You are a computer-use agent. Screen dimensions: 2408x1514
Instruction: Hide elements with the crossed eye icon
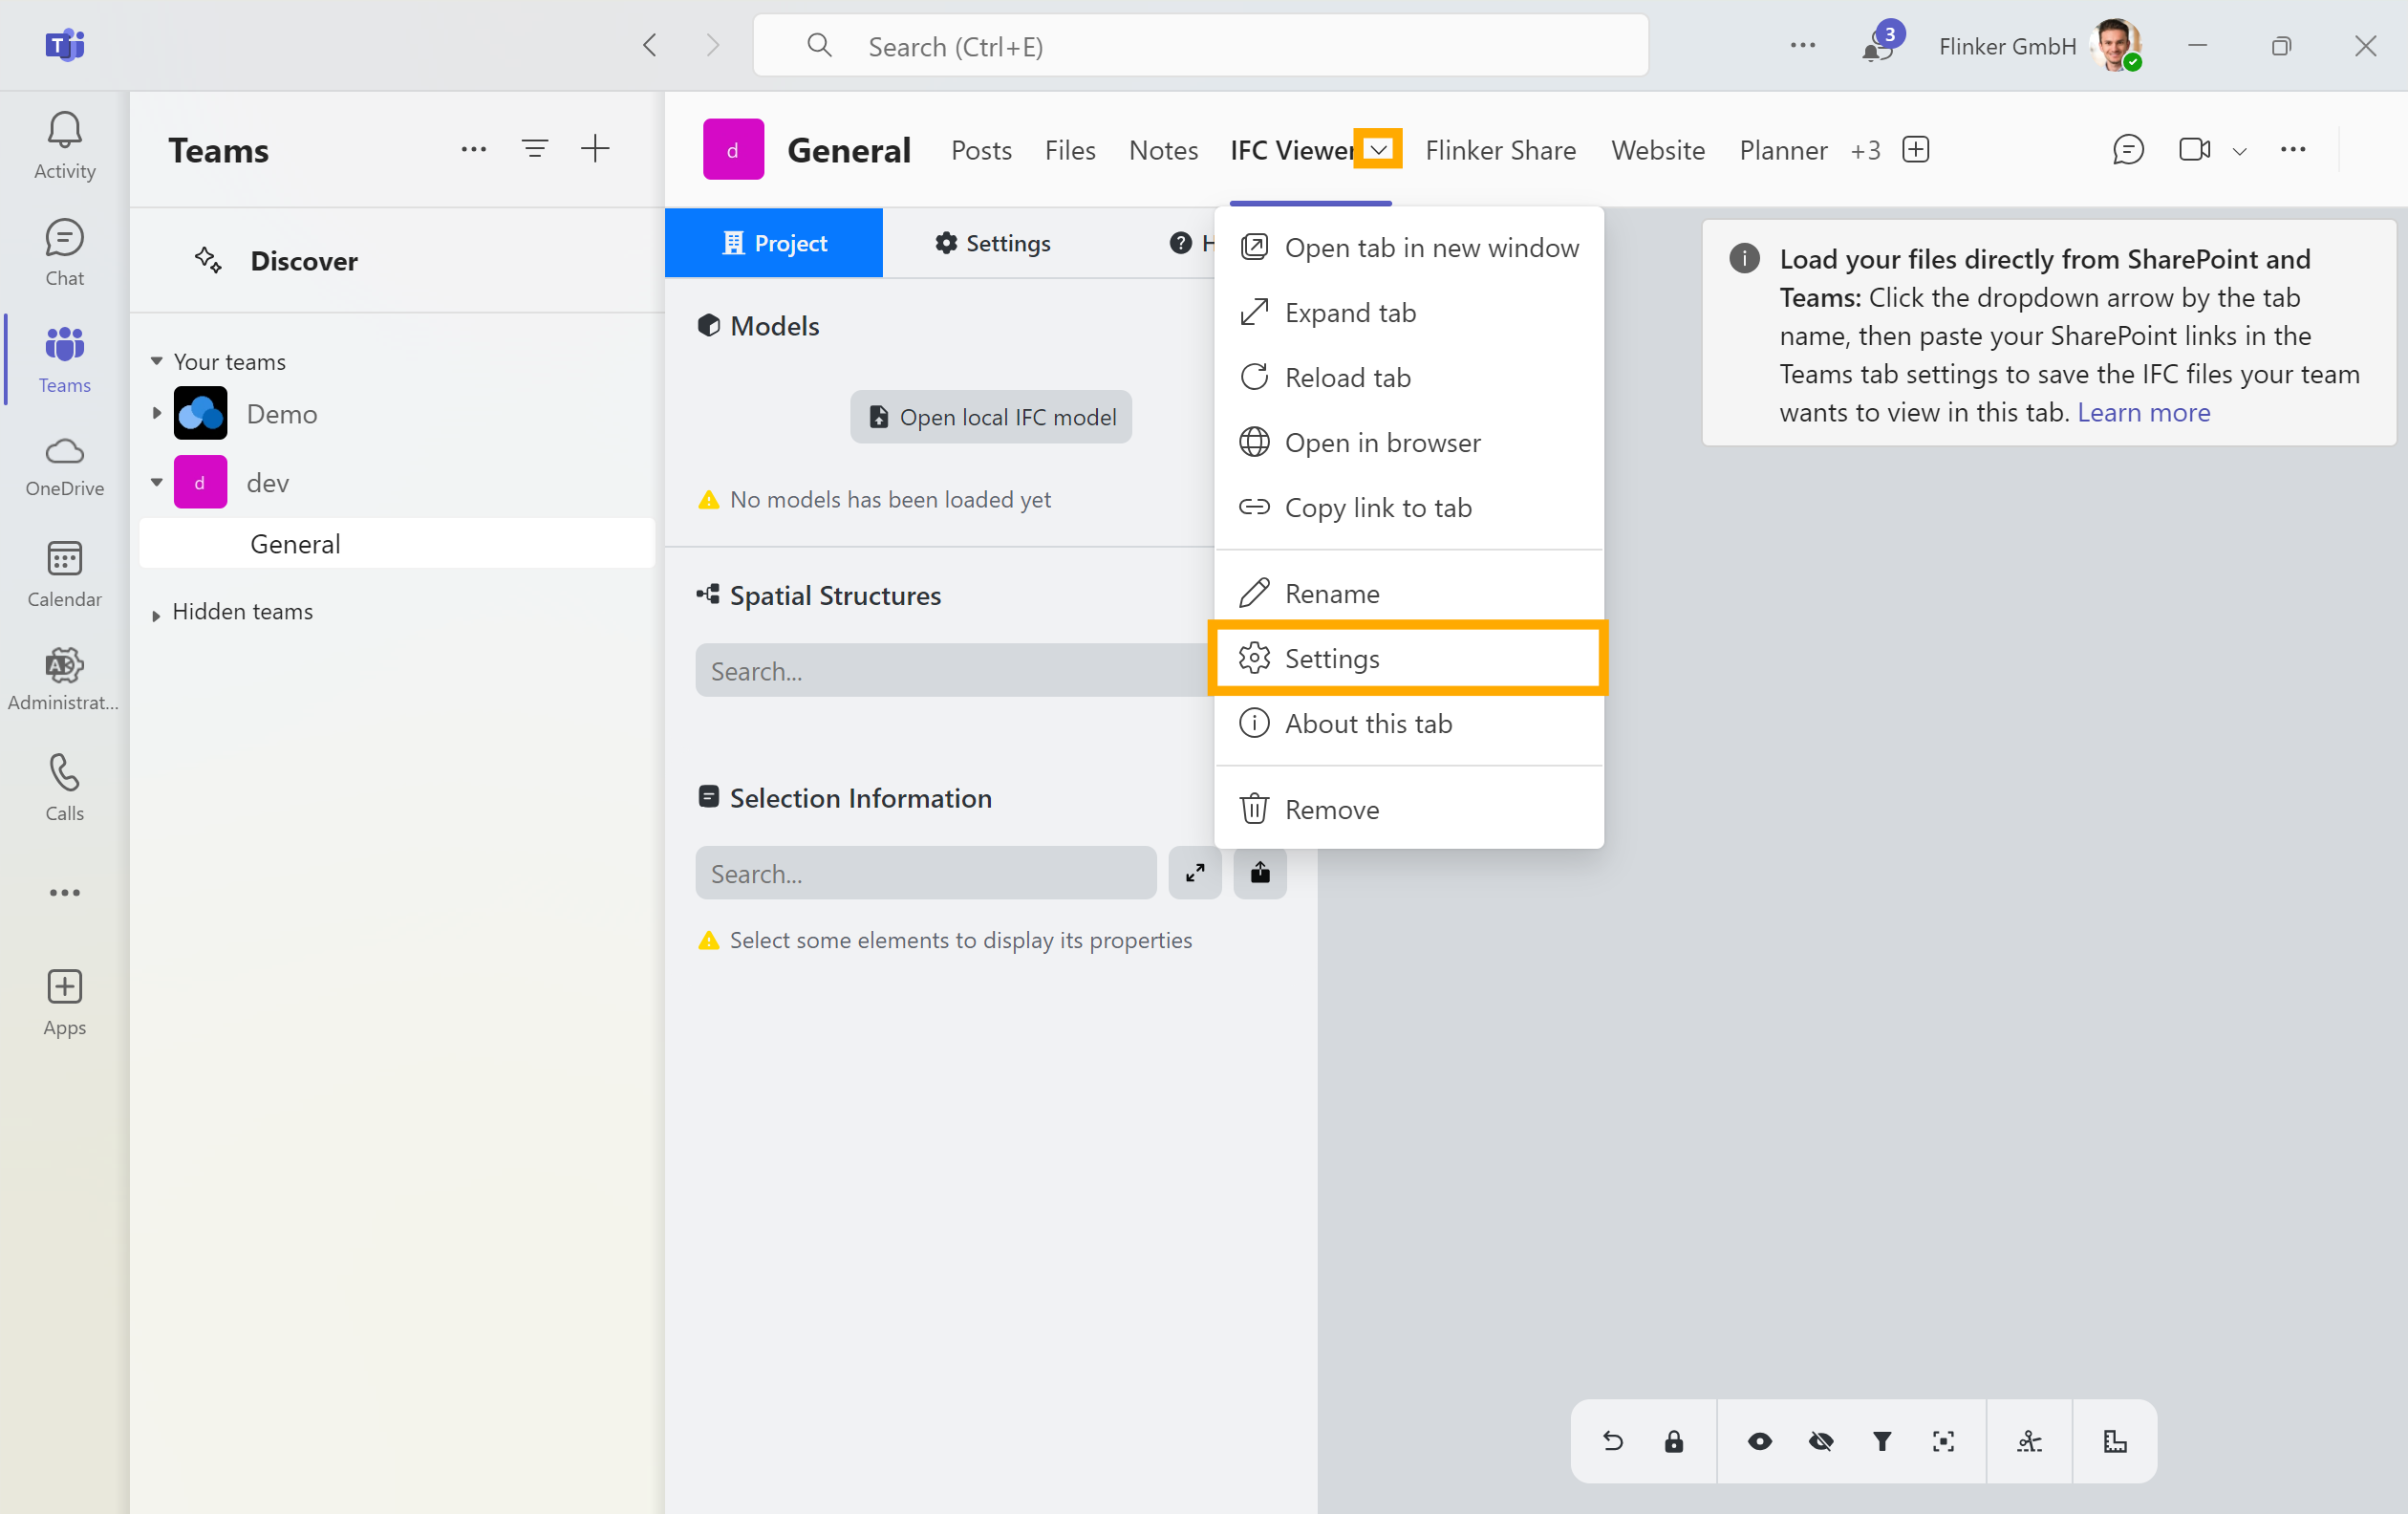coord(1821,1441)
